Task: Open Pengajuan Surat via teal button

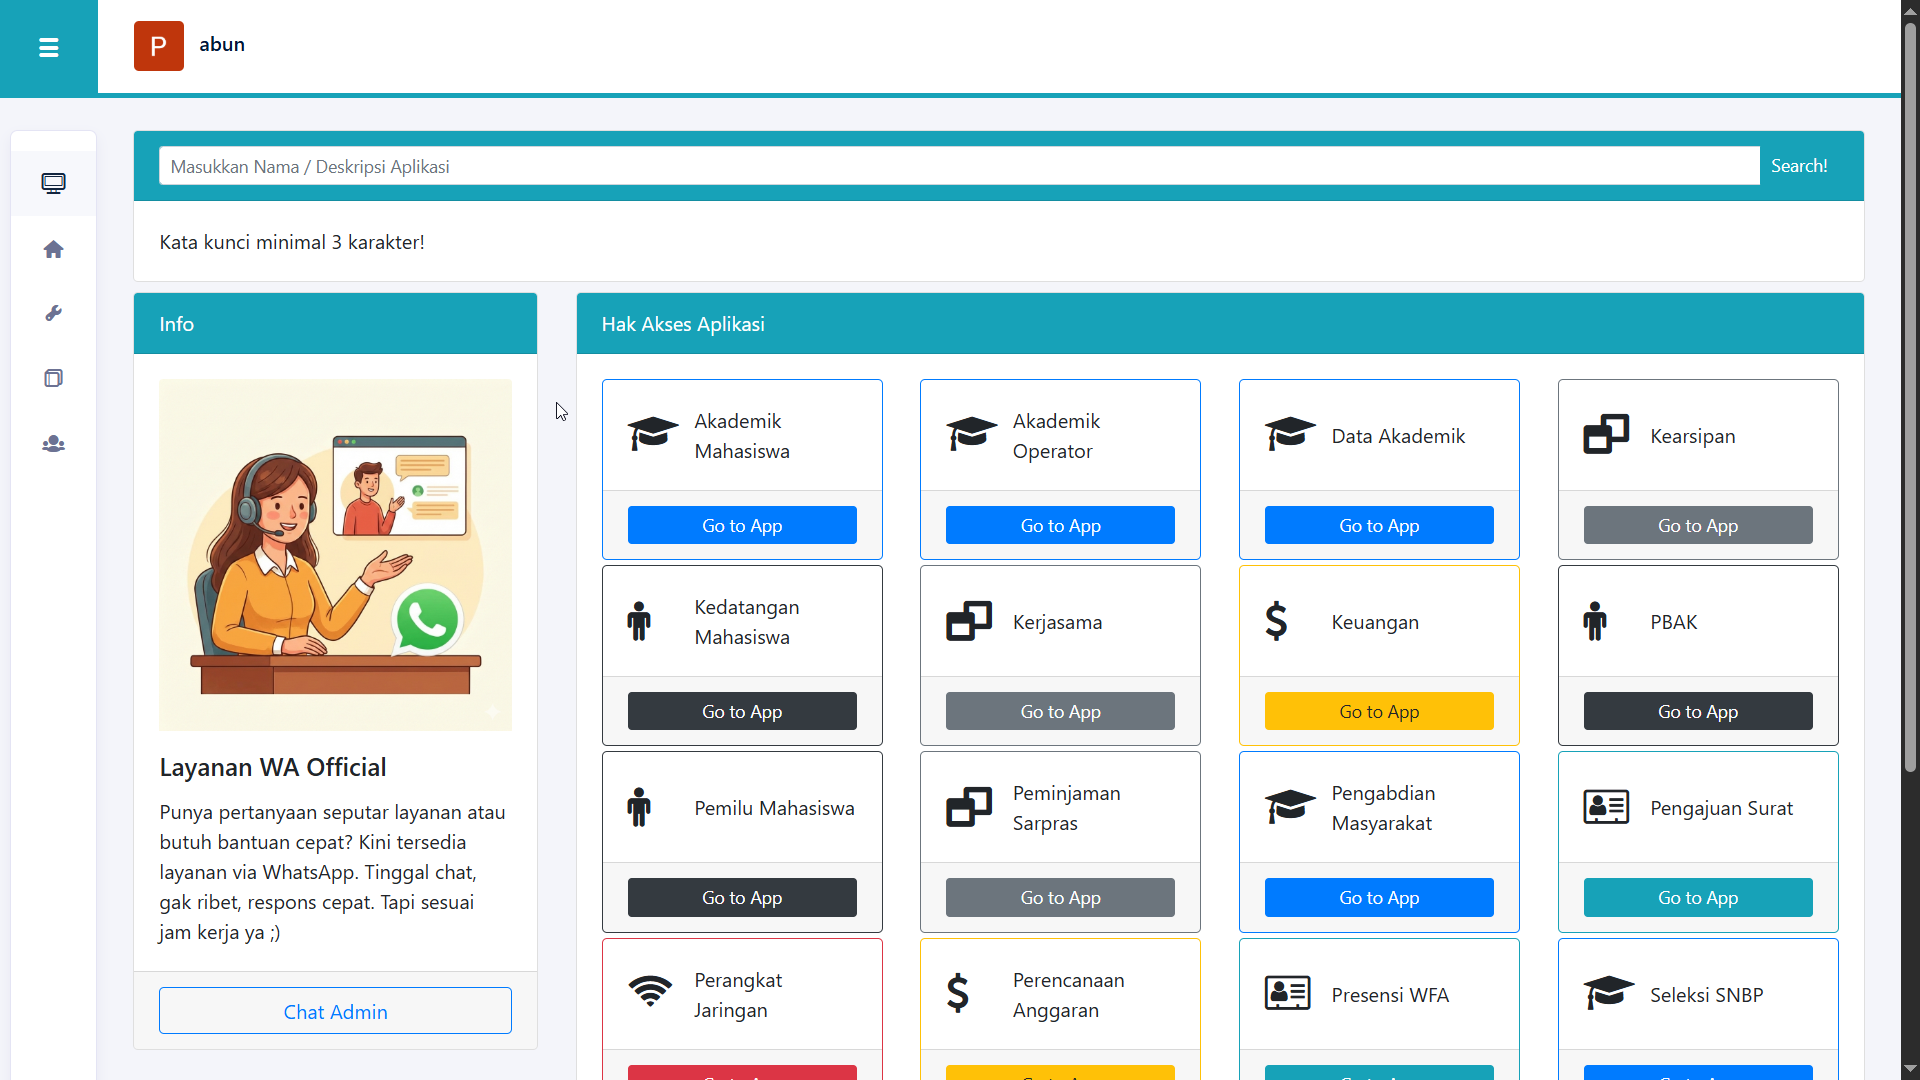Action: (1697, 897)
